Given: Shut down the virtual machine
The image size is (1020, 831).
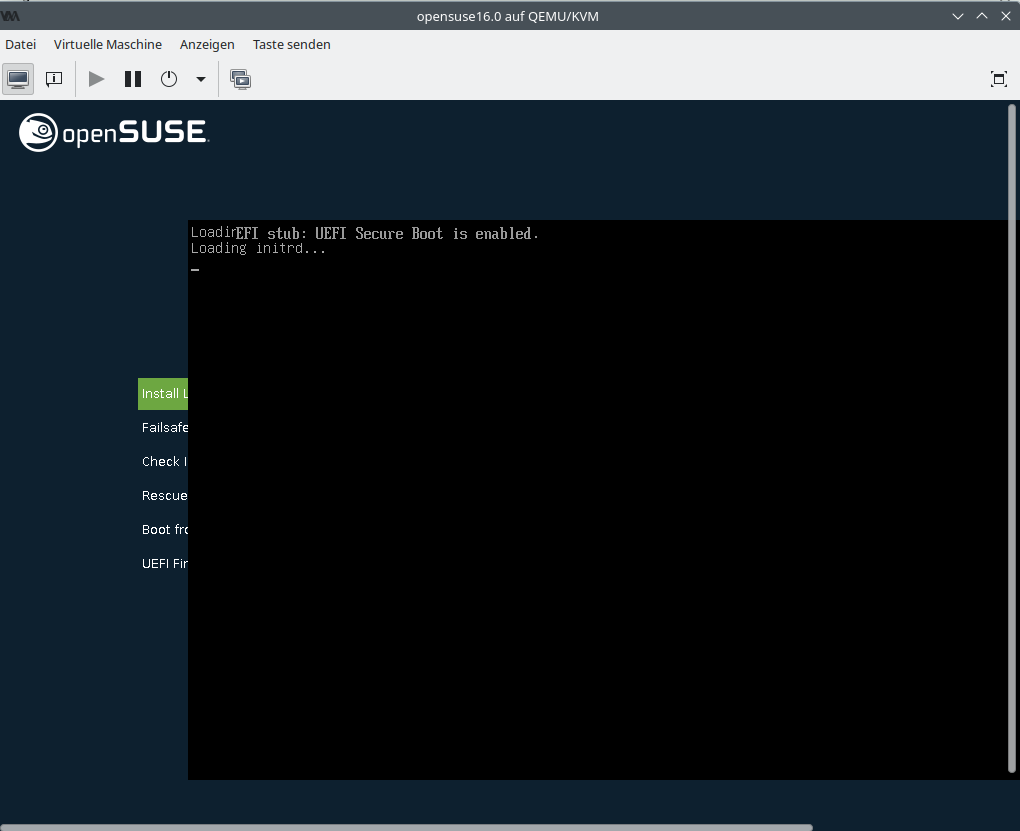Looking at the screenshot, I should 168,79.
